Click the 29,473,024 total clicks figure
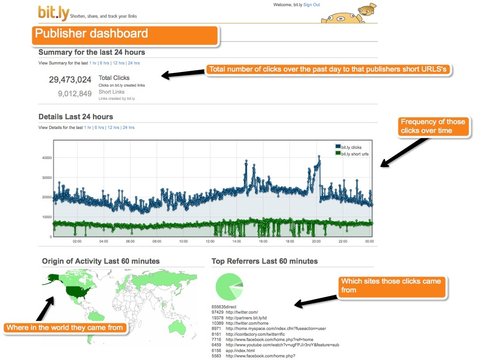This screenshot has width=500, height=364. (70, 80)
